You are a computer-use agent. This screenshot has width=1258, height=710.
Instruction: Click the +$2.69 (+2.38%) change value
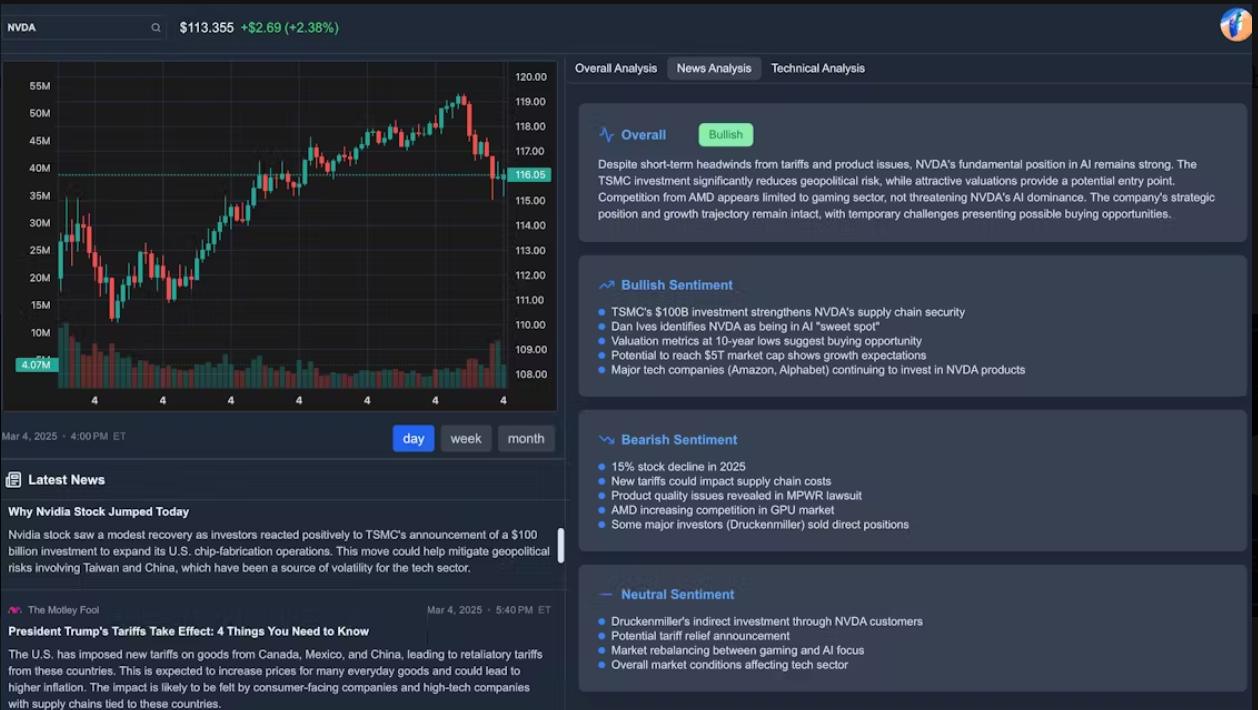[290, 28]
